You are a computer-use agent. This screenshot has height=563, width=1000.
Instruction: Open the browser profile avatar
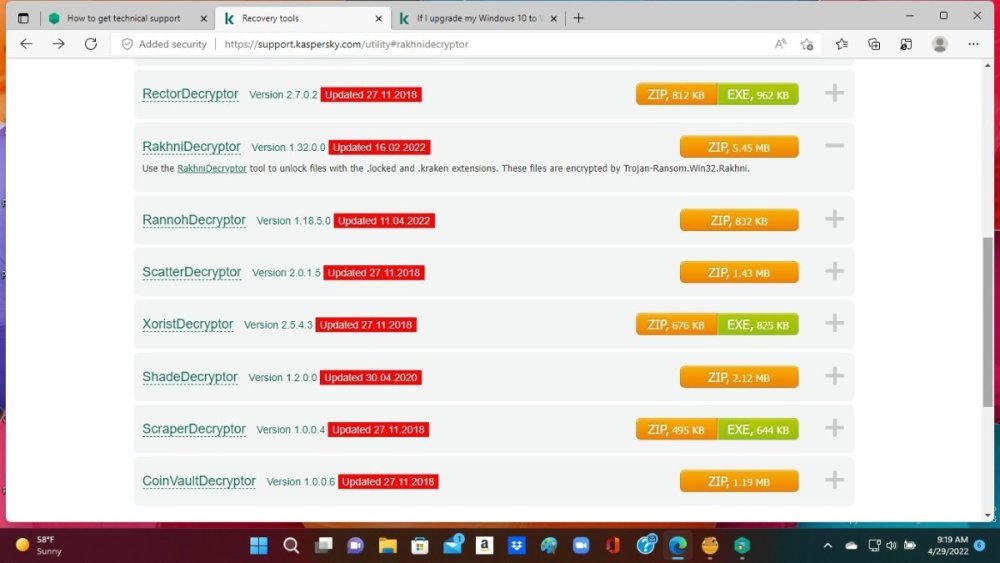tap(939, 44)
